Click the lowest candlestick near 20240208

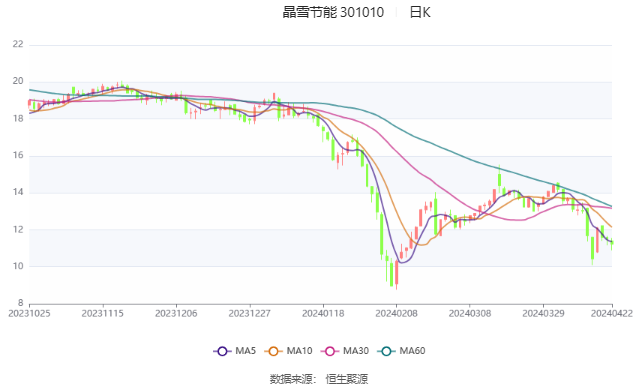pyautogui.click(x=396, y=273)
